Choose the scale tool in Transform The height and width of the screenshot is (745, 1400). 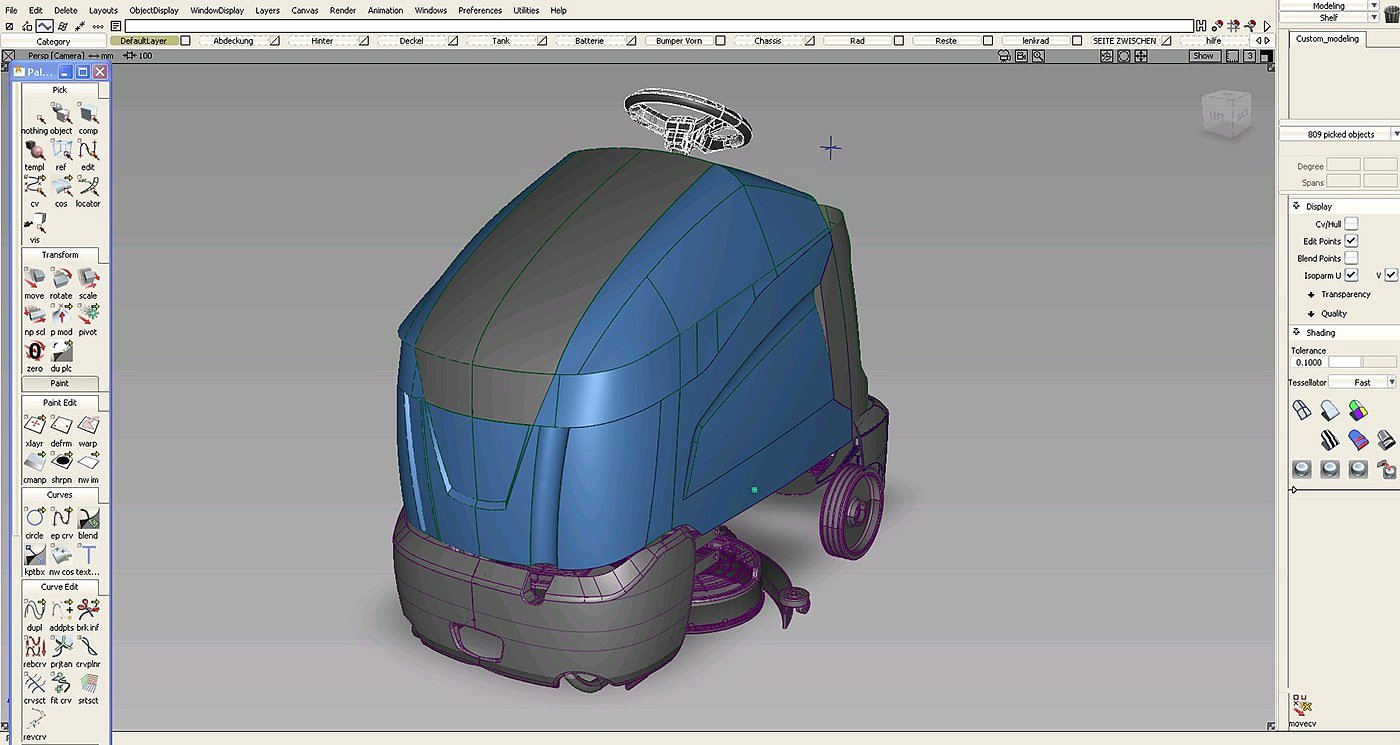click(x=88, y=279)
